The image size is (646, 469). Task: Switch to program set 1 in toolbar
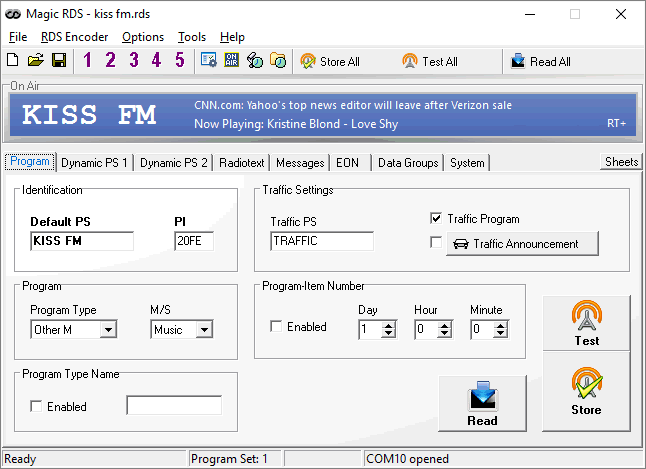(87, 60)
